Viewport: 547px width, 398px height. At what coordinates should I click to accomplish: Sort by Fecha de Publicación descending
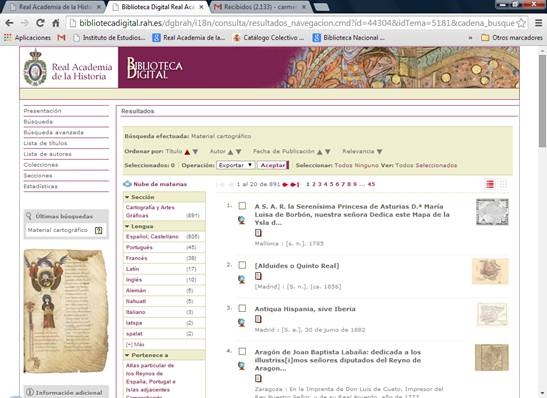tap(328, 152)
